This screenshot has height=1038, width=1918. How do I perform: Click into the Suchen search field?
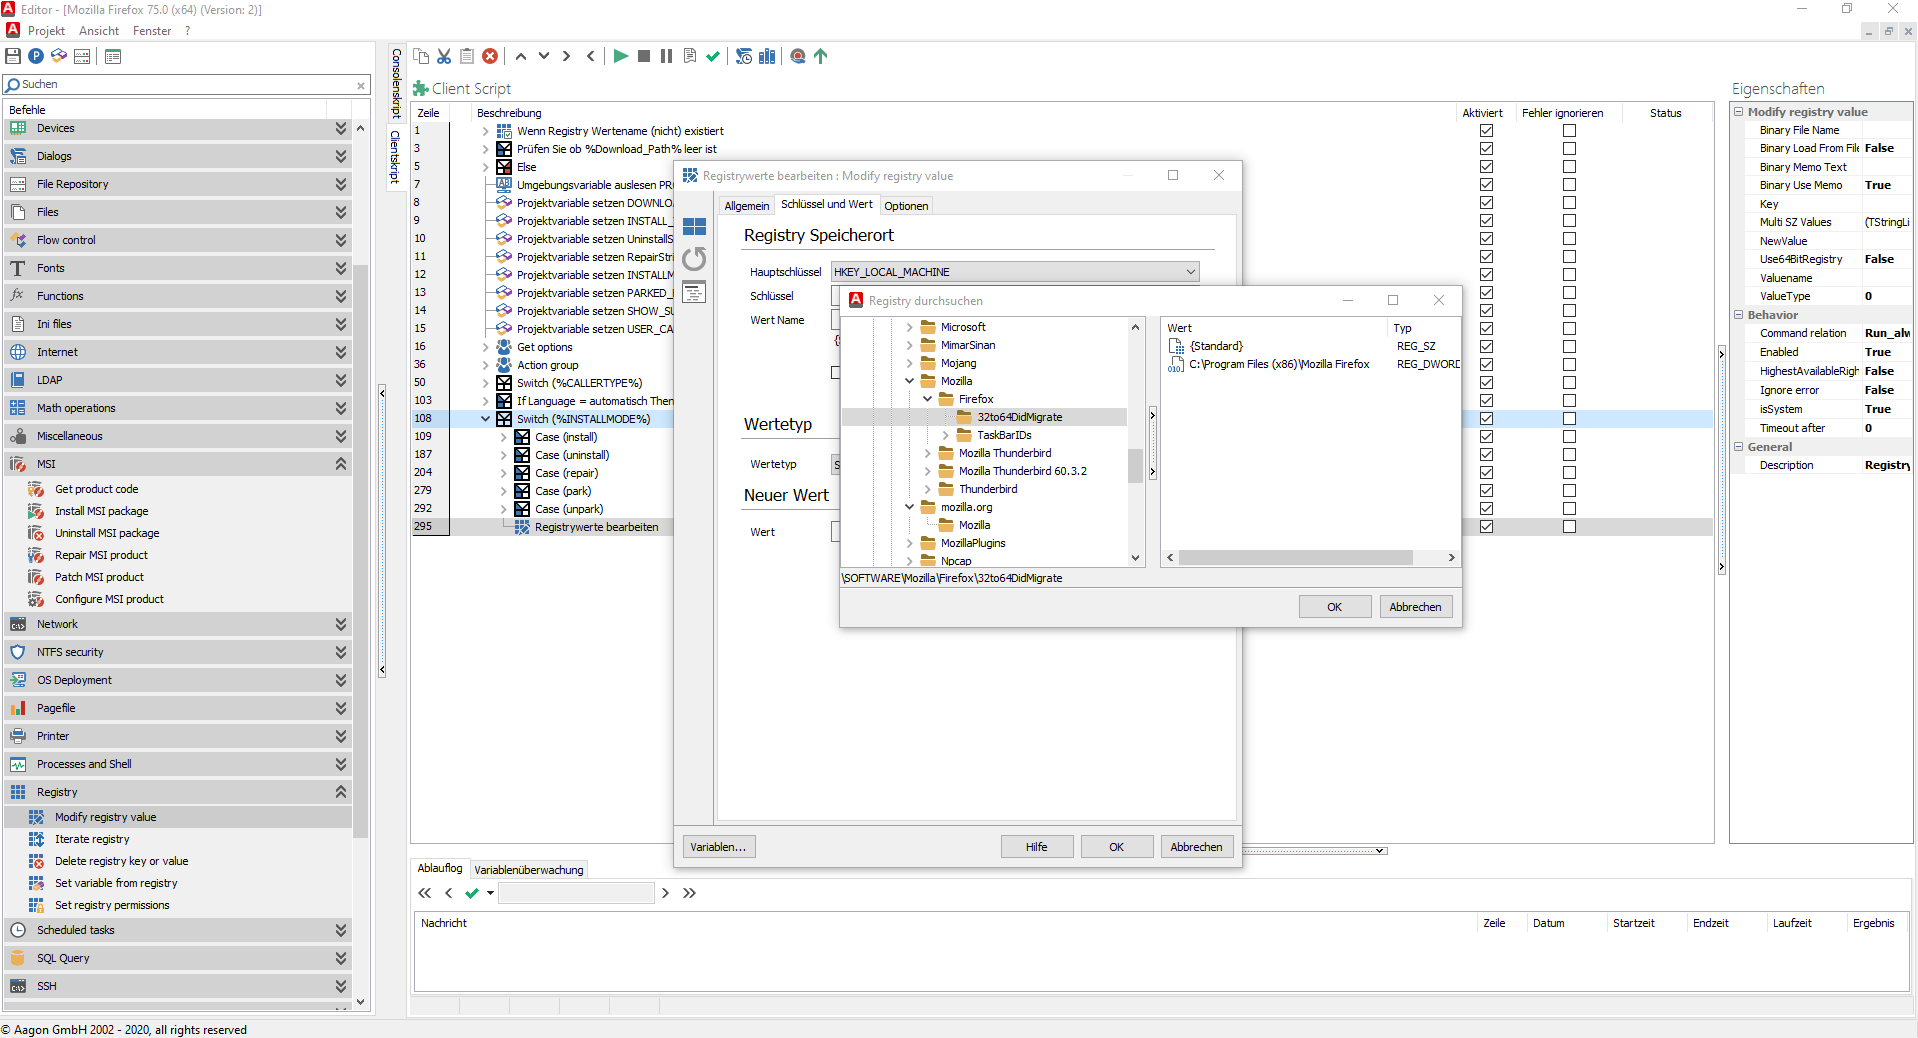click(x=186, y=85)
